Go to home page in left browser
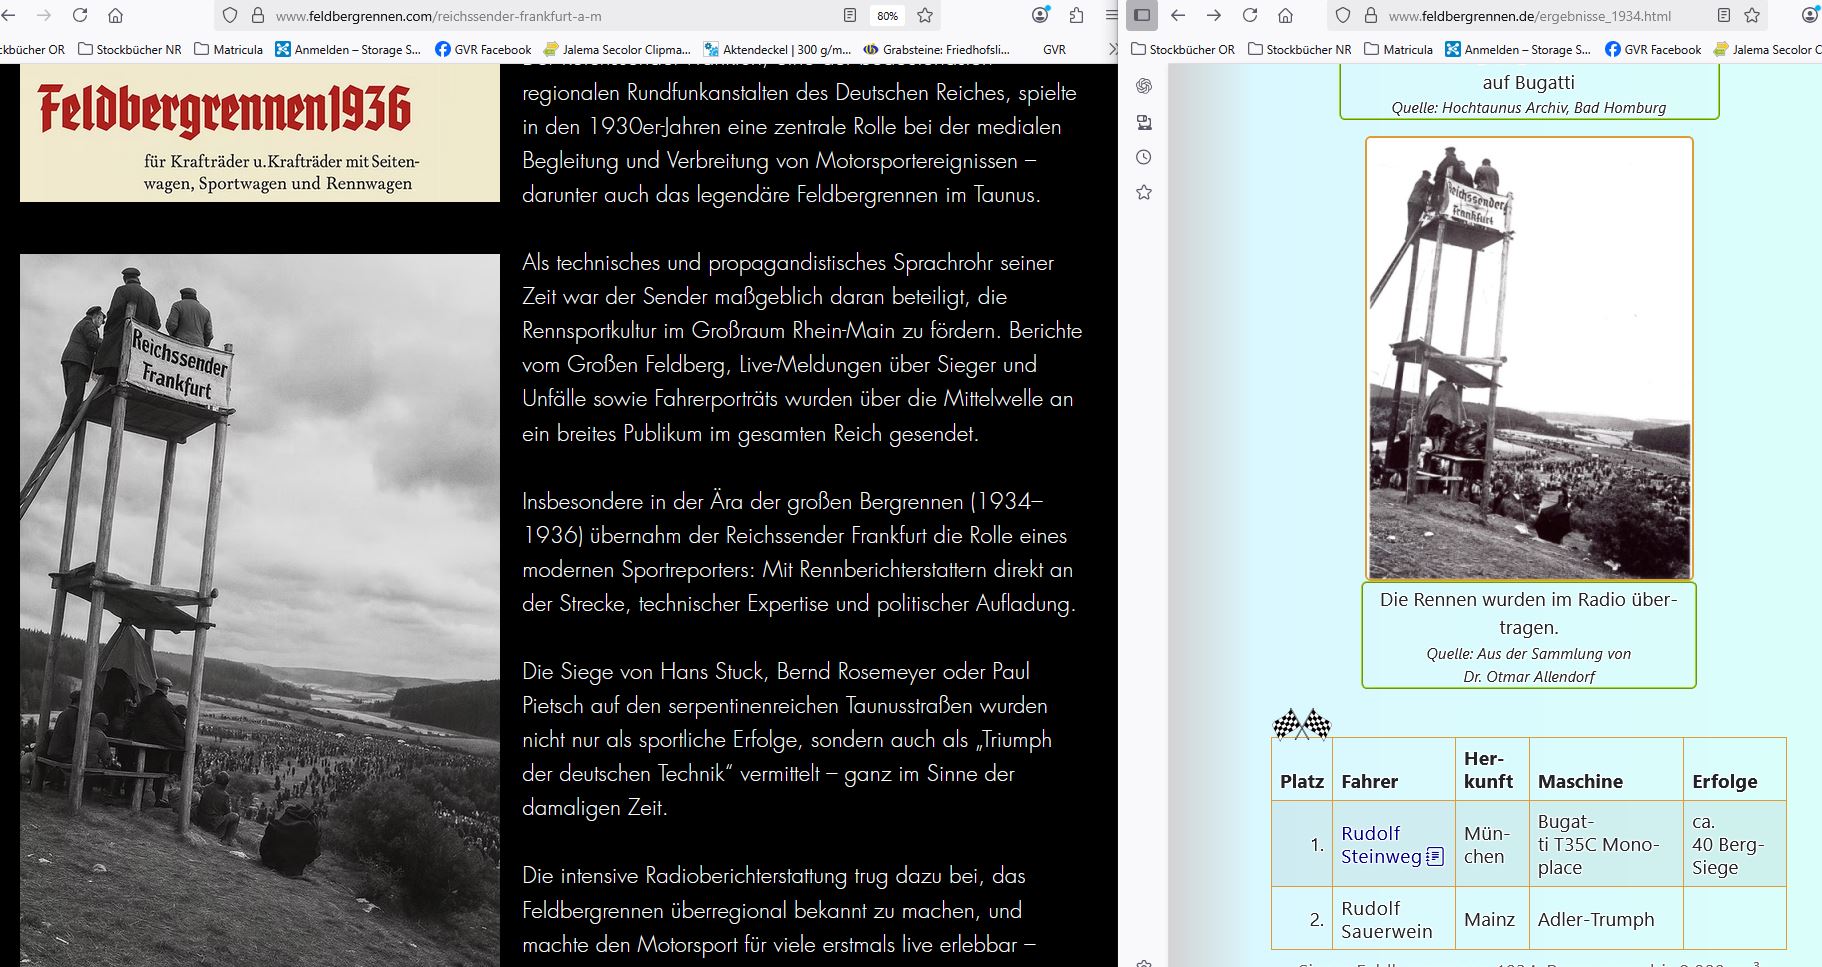This screenshot has height=967, width=1822. tap(116, 15)
